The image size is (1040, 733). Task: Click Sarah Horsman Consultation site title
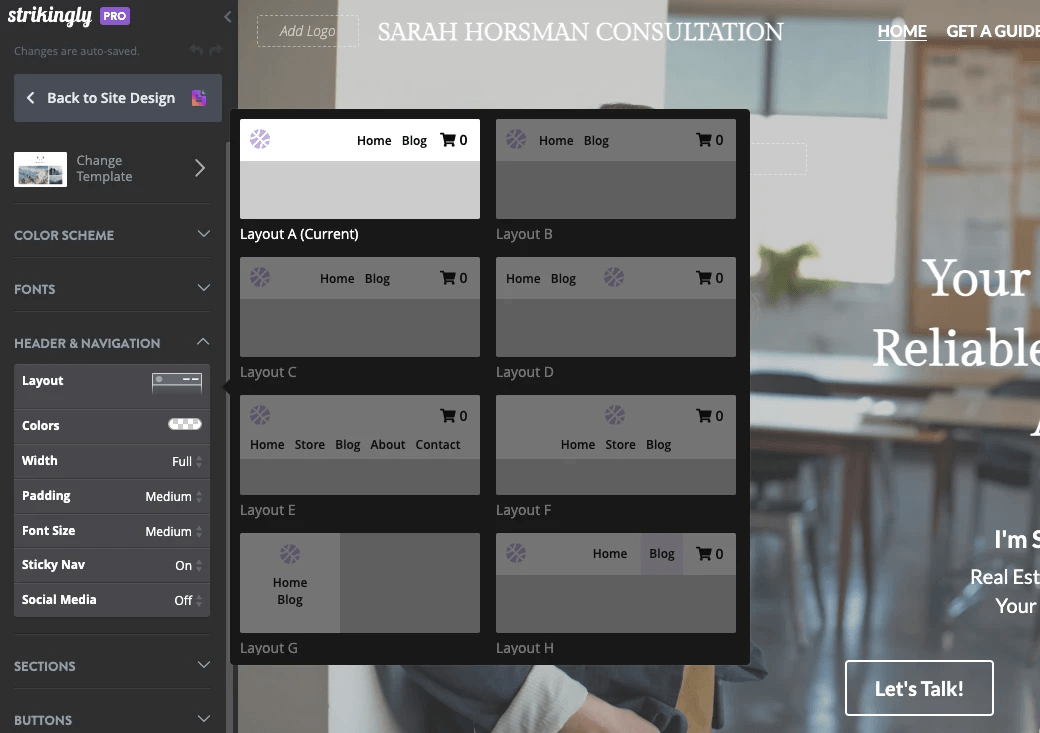click(x=580, y=32)
